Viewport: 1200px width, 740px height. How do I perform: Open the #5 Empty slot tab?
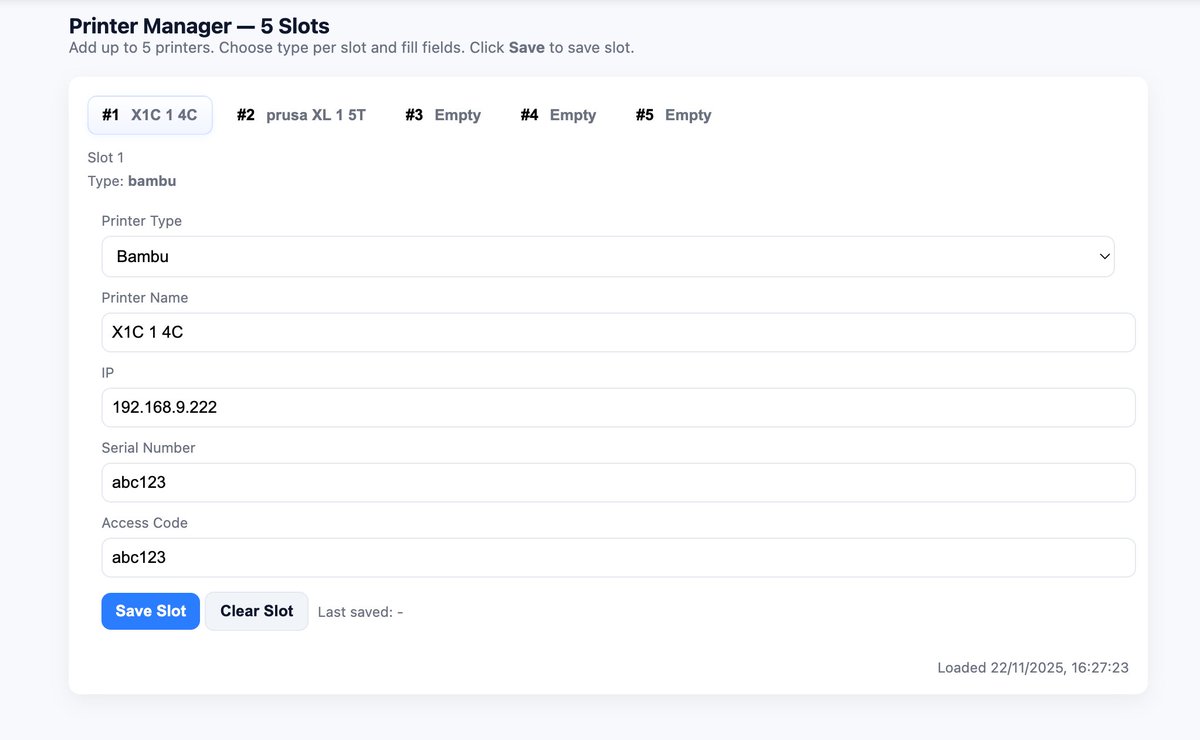pyautogui.click(x=673, y=115)
